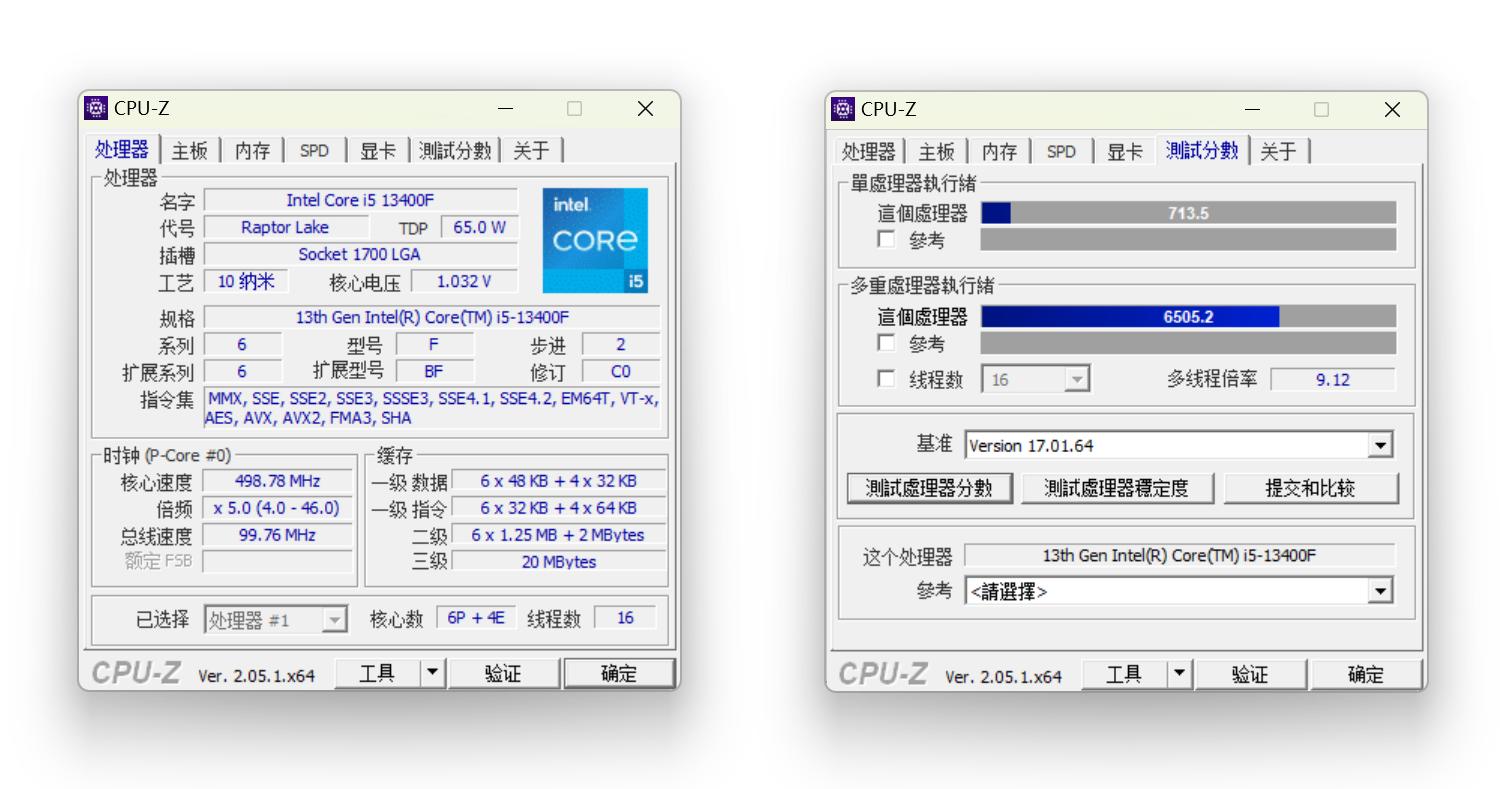Switch to the 测试分数 tab in the left window
The image size is (1500, 789).
click(x=455, y=150)
